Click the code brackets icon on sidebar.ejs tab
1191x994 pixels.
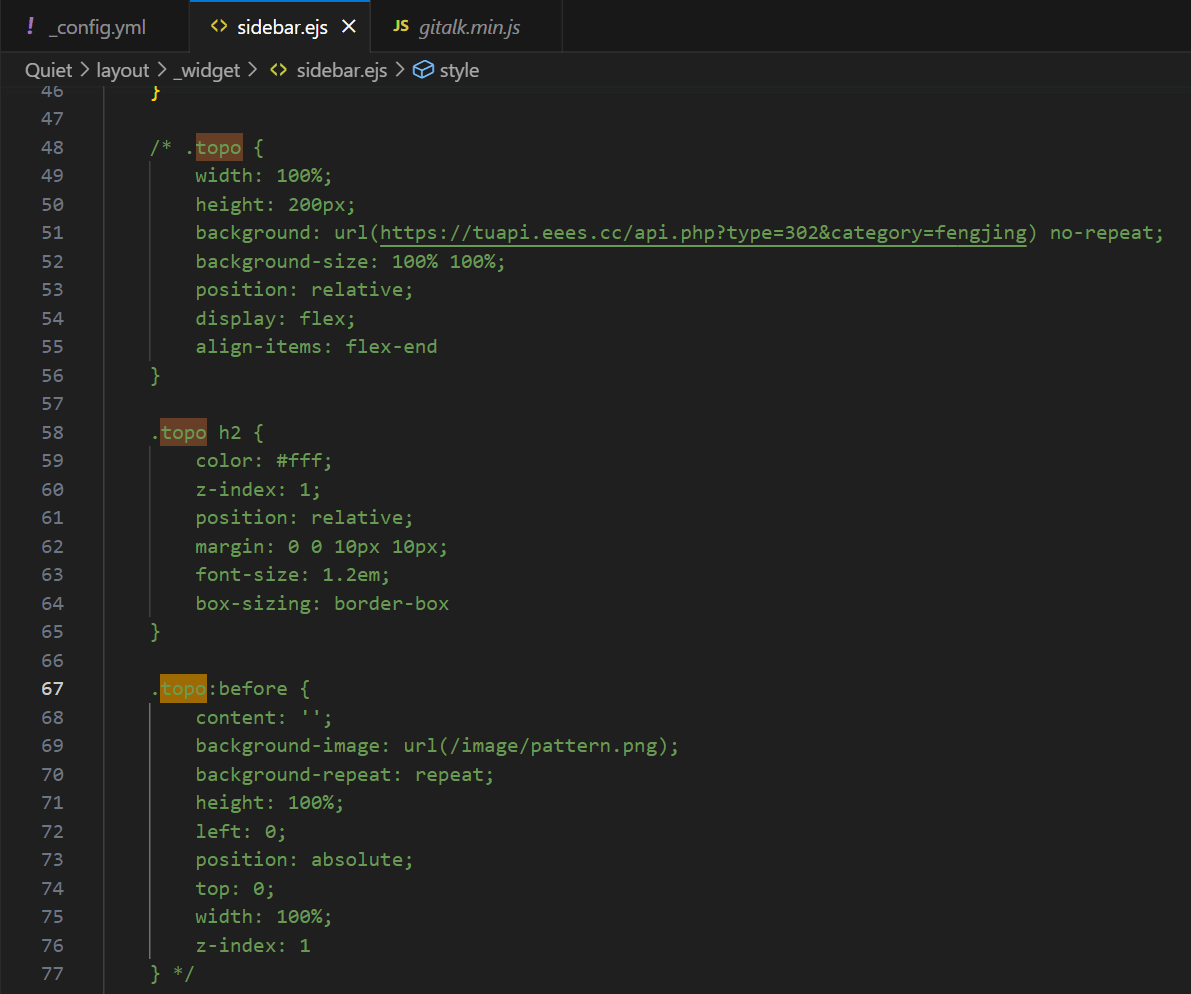tap(219, 27)
